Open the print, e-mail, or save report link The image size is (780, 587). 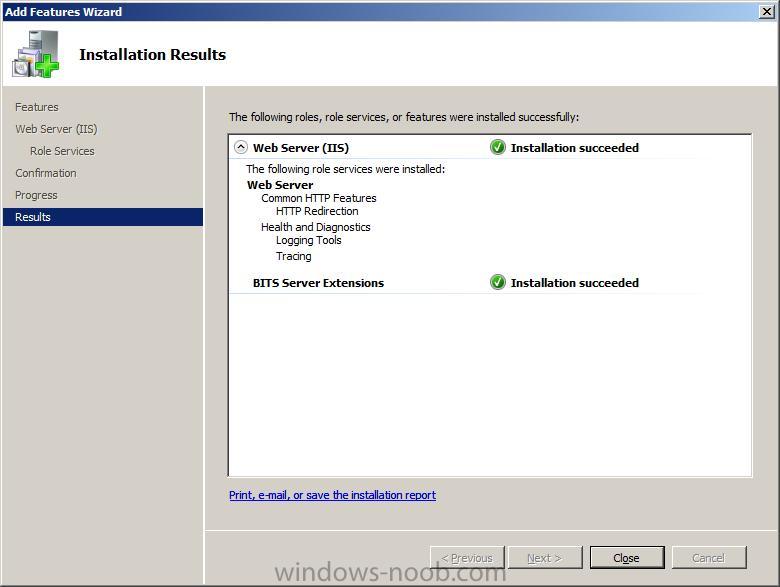point(332,495)
